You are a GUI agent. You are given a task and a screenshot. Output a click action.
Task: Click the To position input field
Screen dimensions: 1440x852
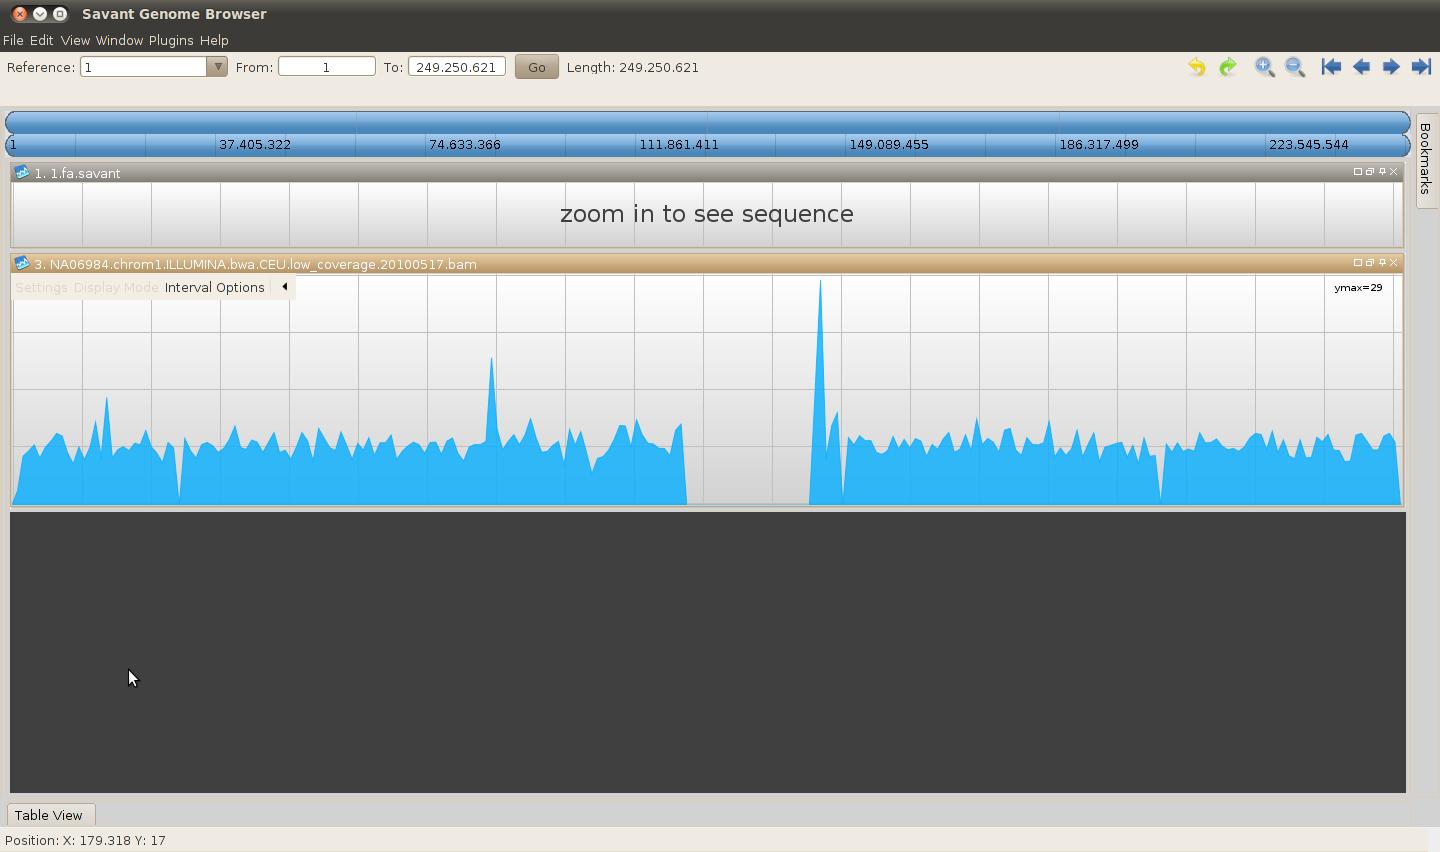(456, 67)
